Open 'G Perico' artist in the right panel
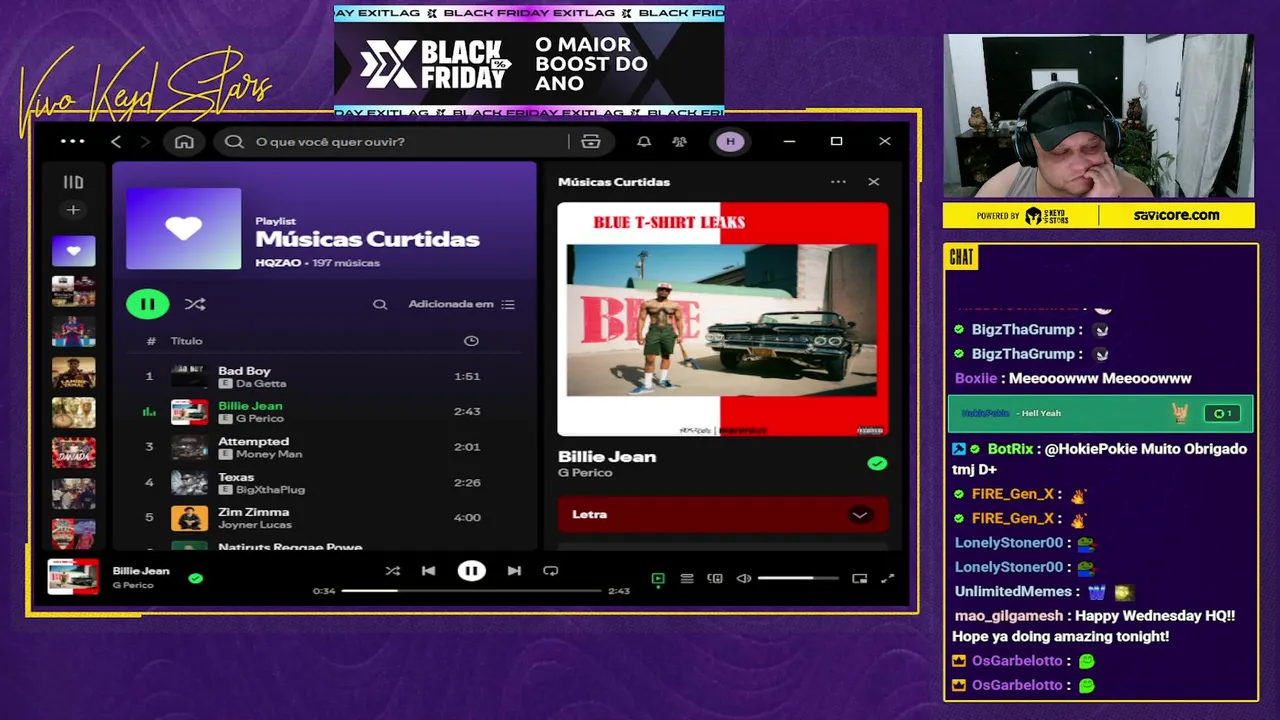This screenshot has height=720, width=1280. pos(585,473)
